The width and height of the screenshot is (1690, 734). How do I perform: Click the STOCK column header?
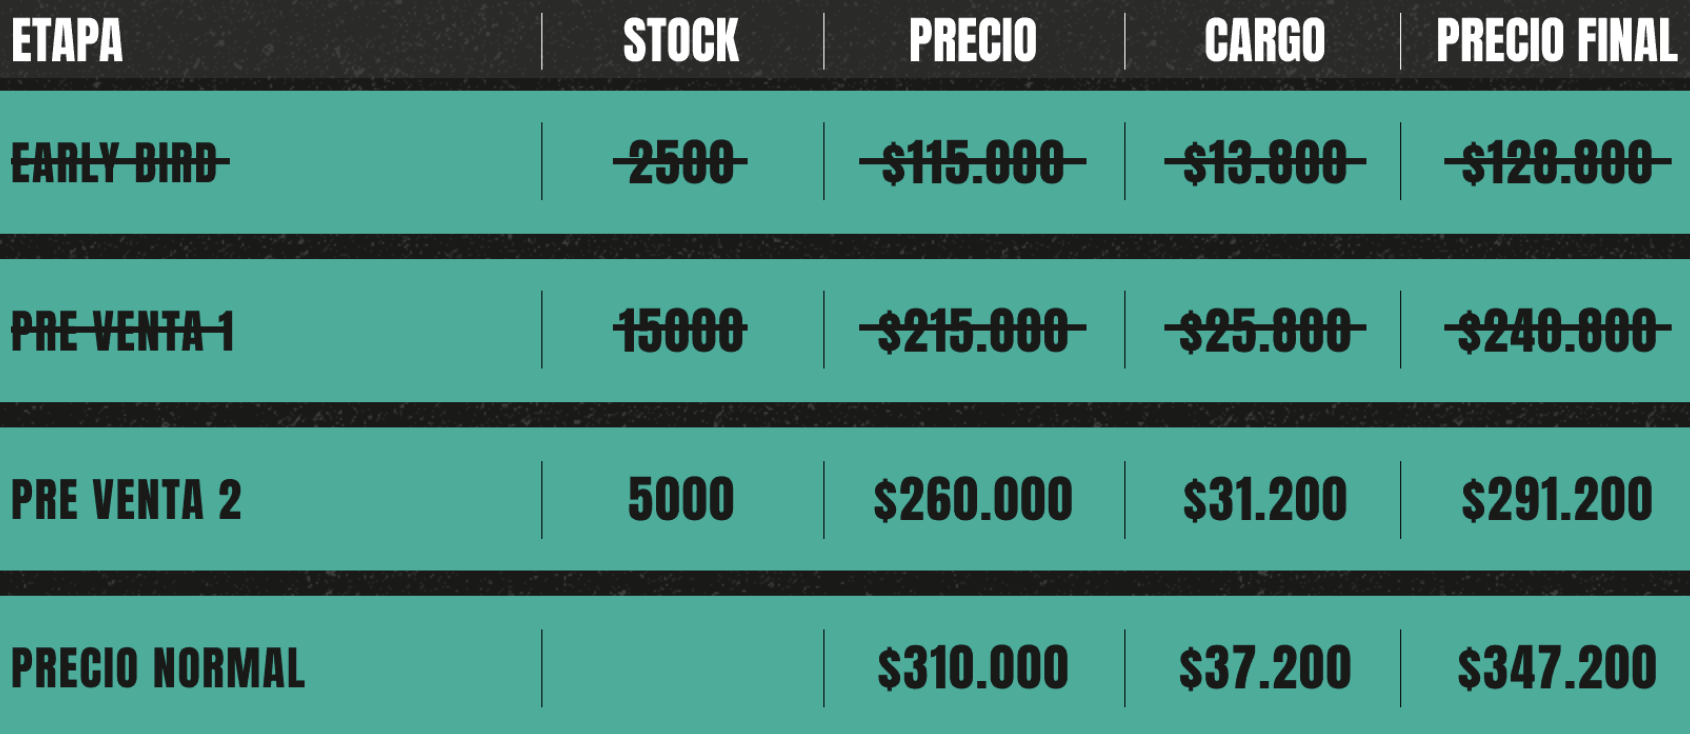point(681,41)
